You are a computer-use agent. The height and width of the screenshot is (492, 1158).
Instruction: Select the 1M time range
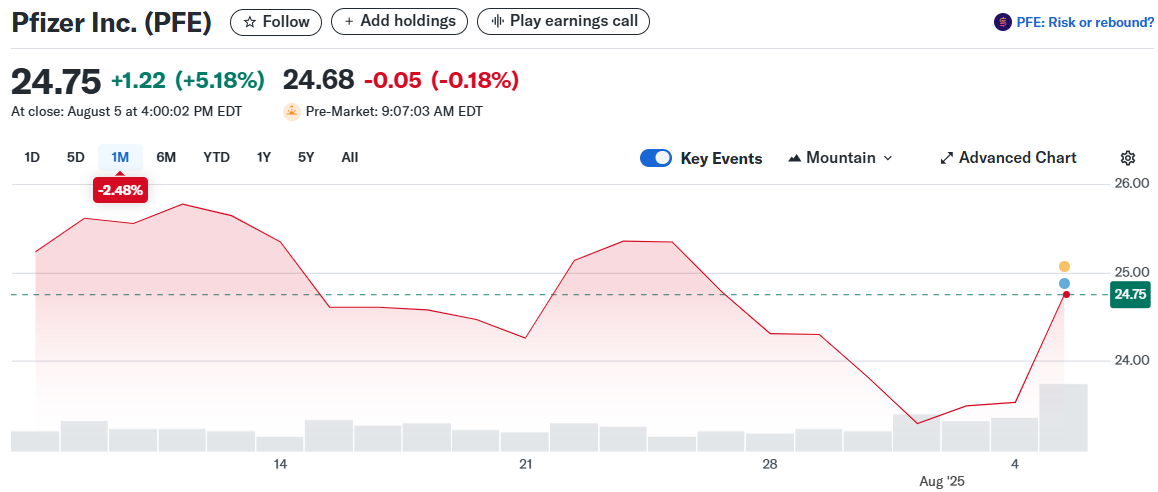pyautogui.click(x=120, y=157)
